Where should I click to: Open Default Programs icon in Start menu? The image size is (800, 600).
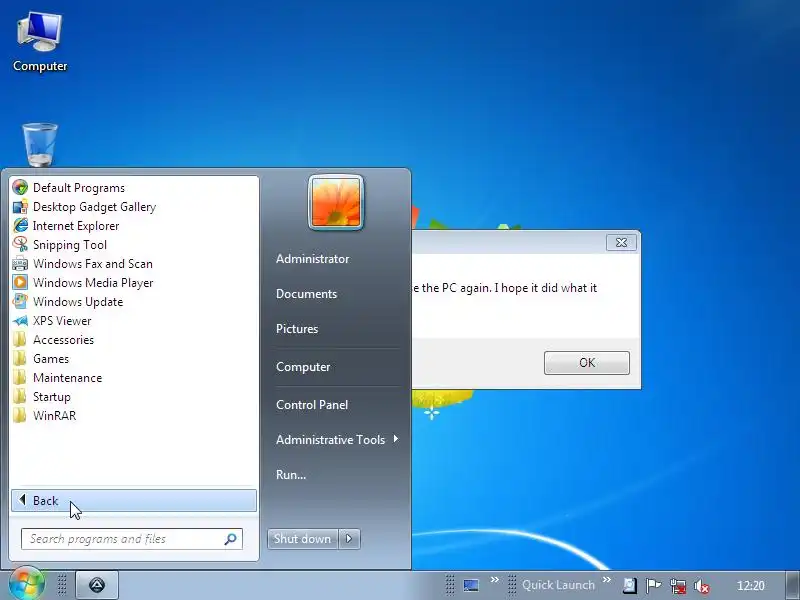[x=20, y=188]
